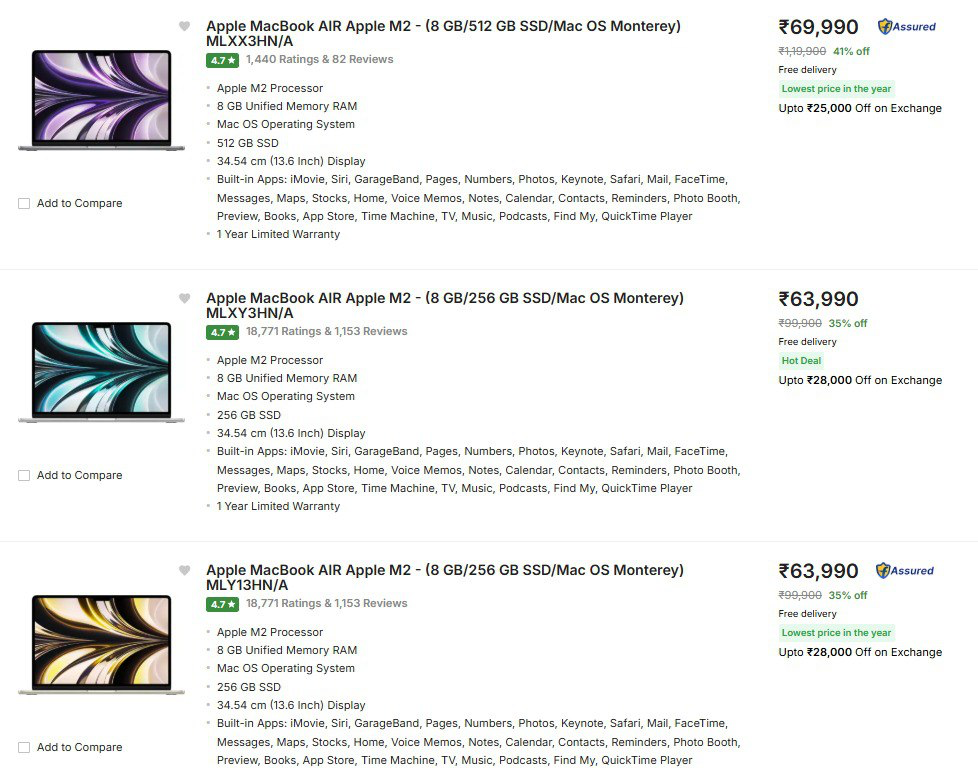The image size is (978, 772).
Task: Open 1,440 Ratings & 82 Reviews
Action: [x=319, y=60]
